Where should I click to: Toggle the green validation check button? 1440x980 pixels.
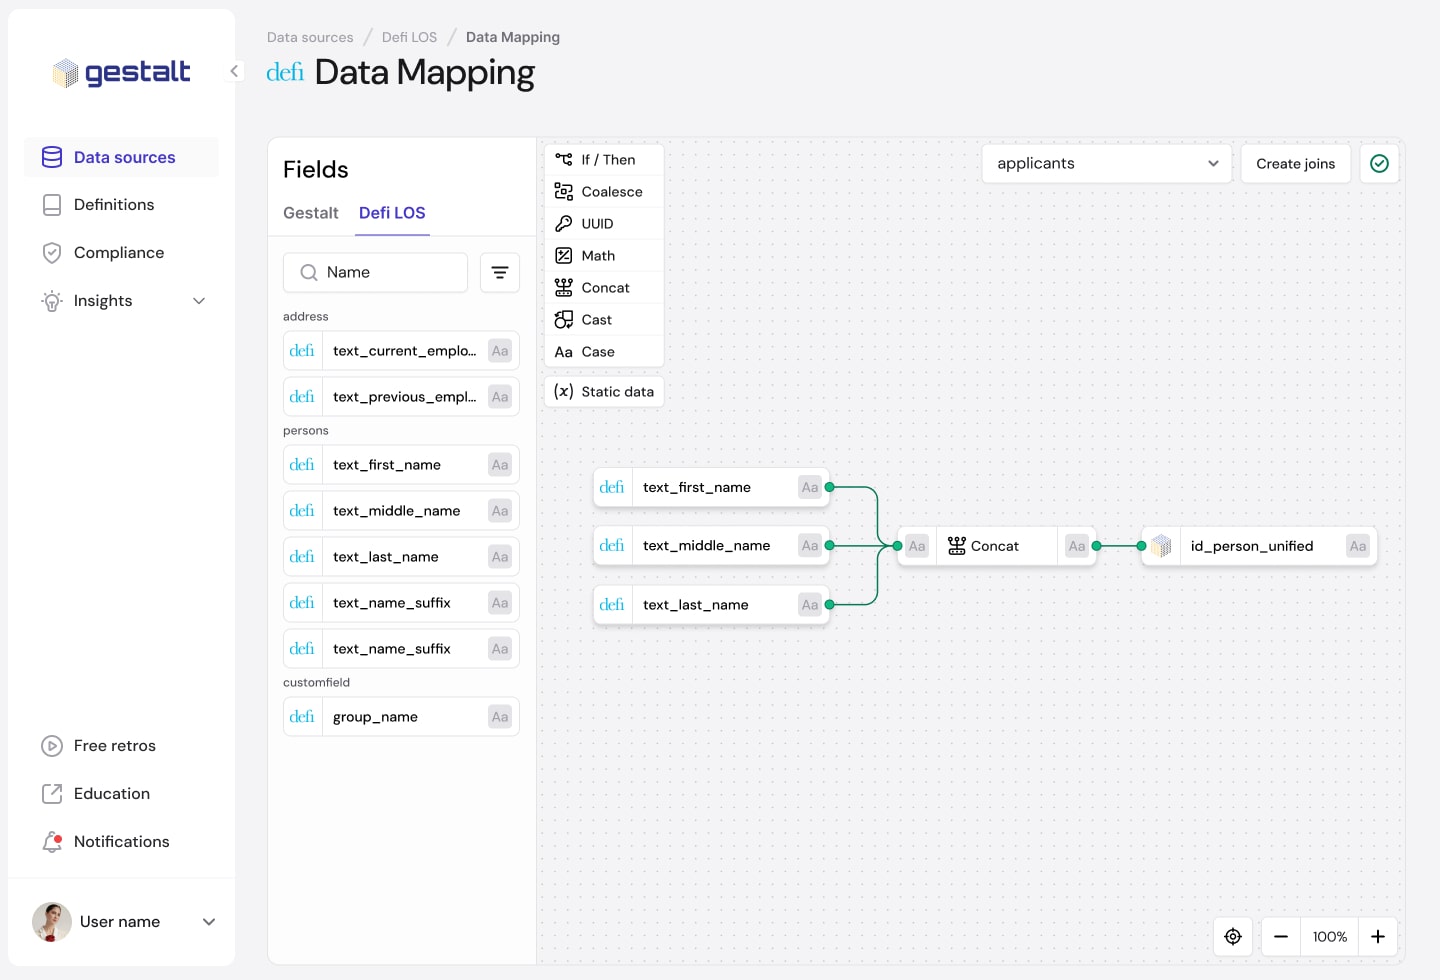pyautogui.click(x=1379, y=163)
